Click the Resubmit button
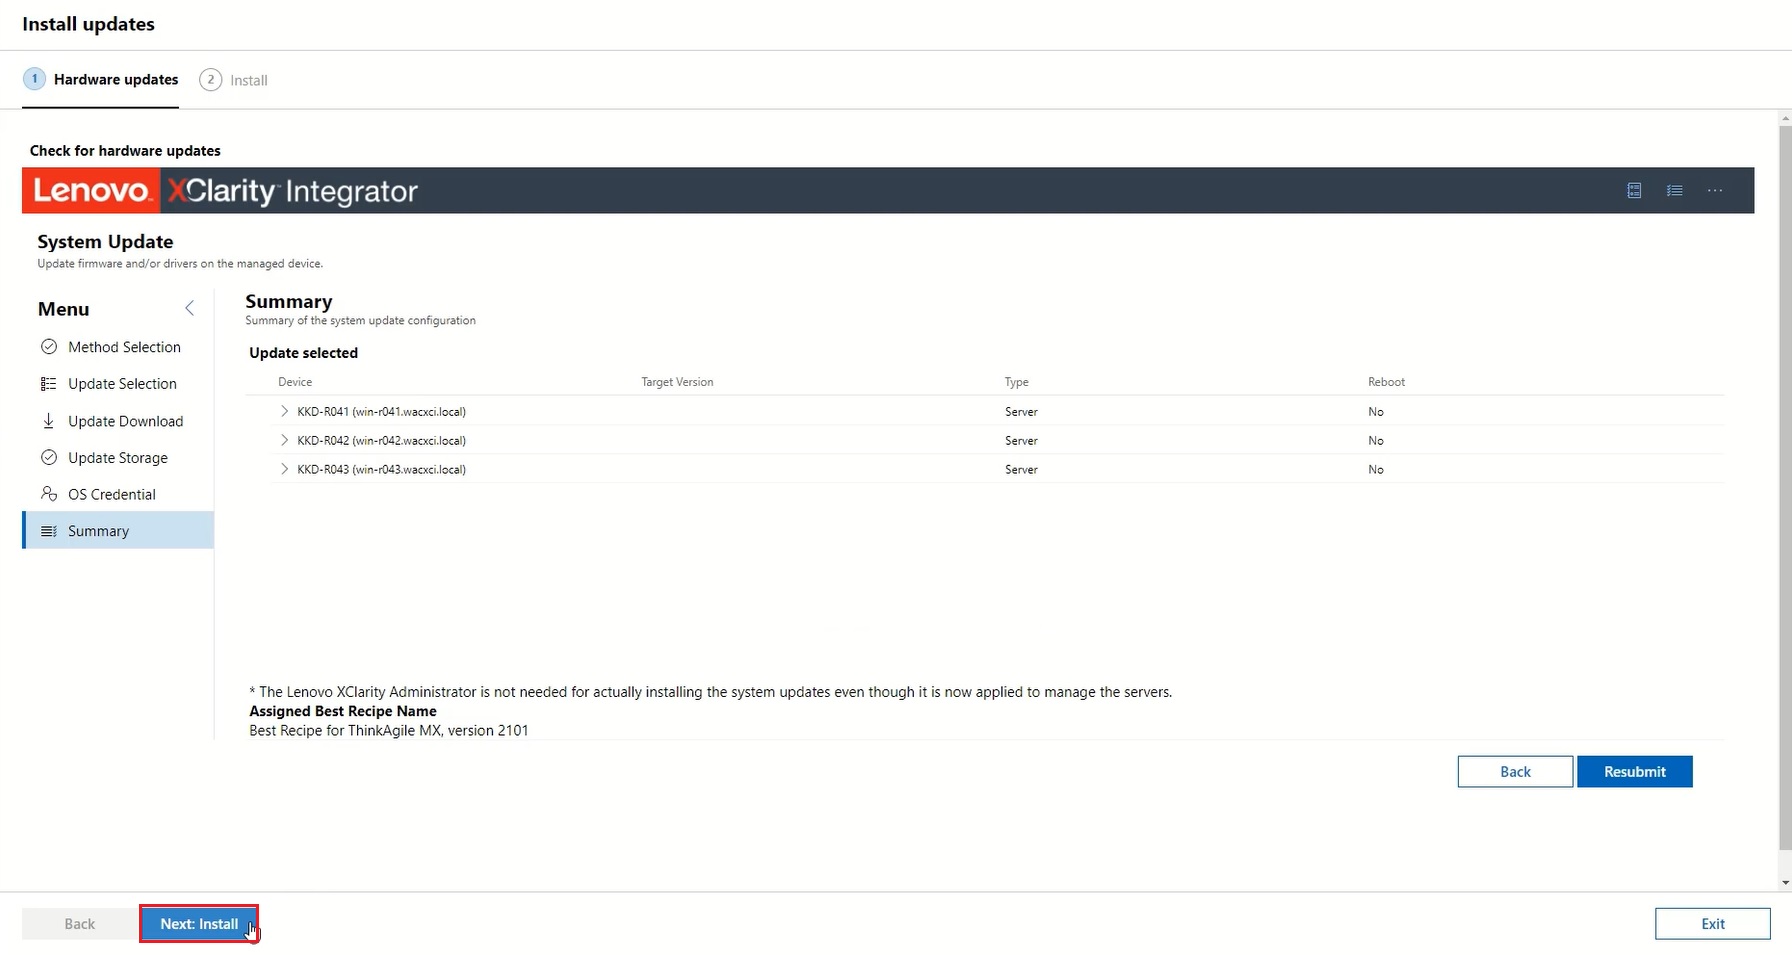Screen dimensions: 1792x955 pyautogui.click(x=1635, y=771)
